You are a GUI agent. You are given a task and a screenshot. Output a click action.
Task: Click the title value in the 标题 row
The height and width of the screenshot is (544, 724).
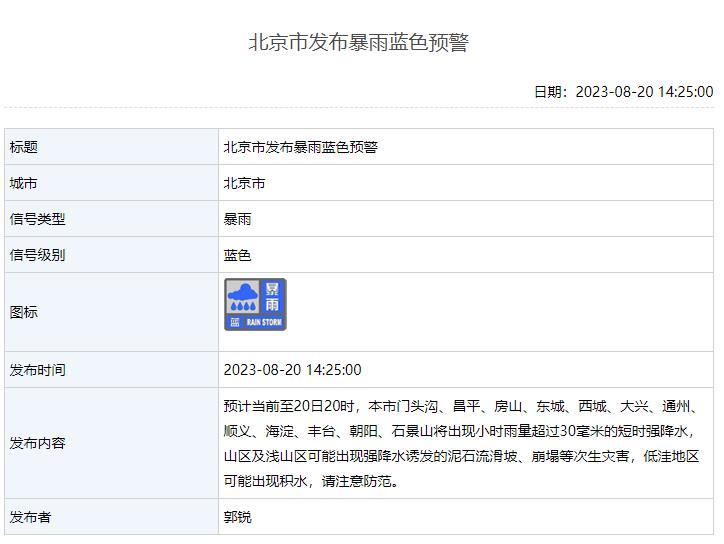[x=300, y=147]
